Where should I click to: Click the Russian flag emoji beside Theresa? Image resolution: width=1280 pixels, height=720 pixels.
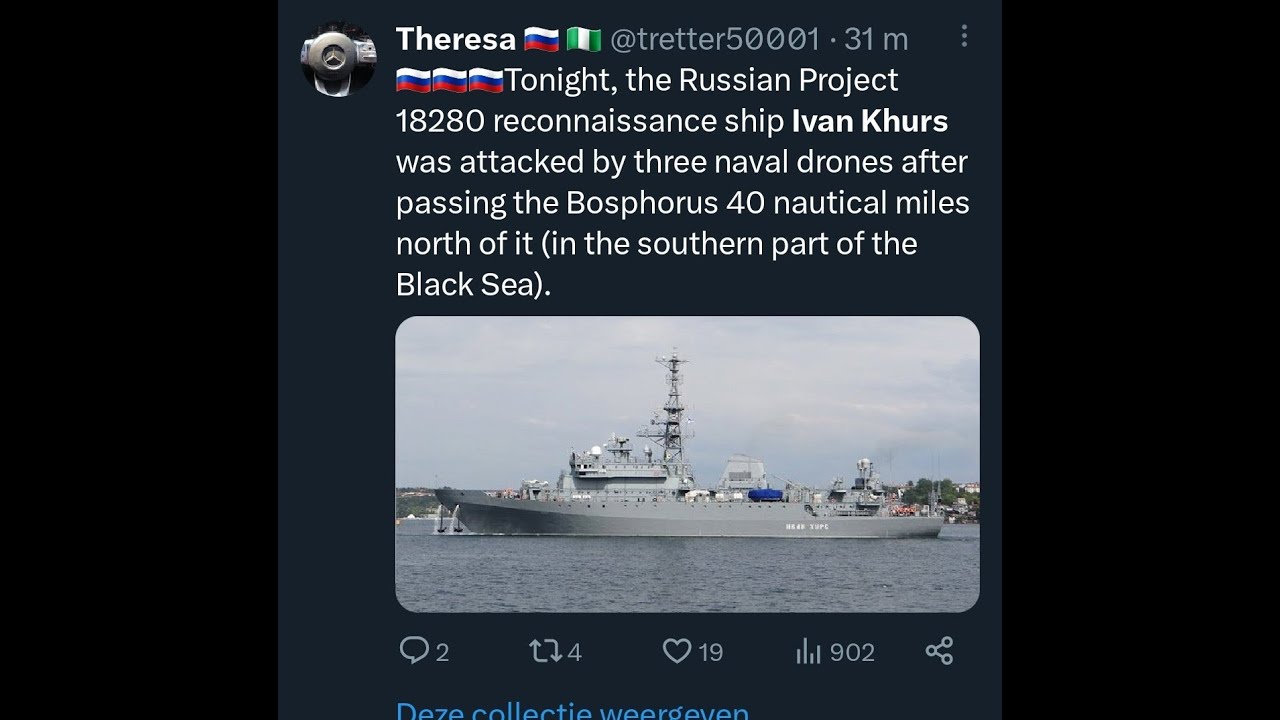pyautogui.click(x=541, y=40)
